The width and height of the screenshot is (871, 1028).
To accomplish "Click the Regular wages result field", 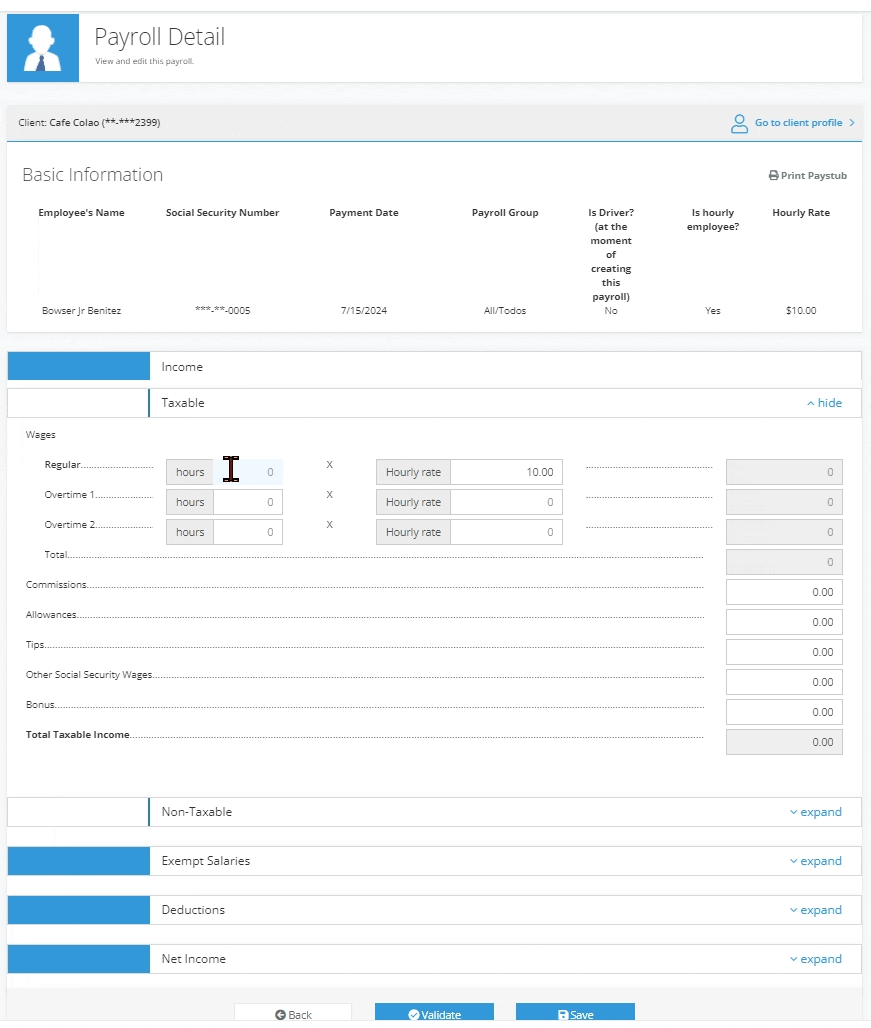I will click(x=784, y=472).
